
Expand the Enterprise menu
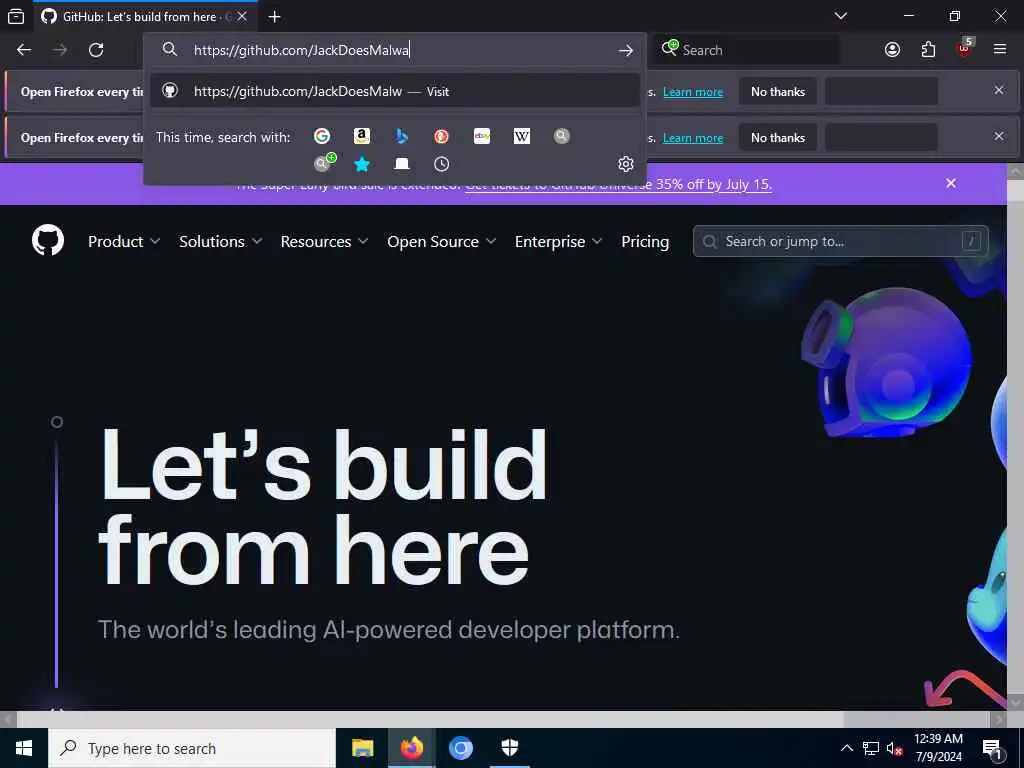coord(558,242)
